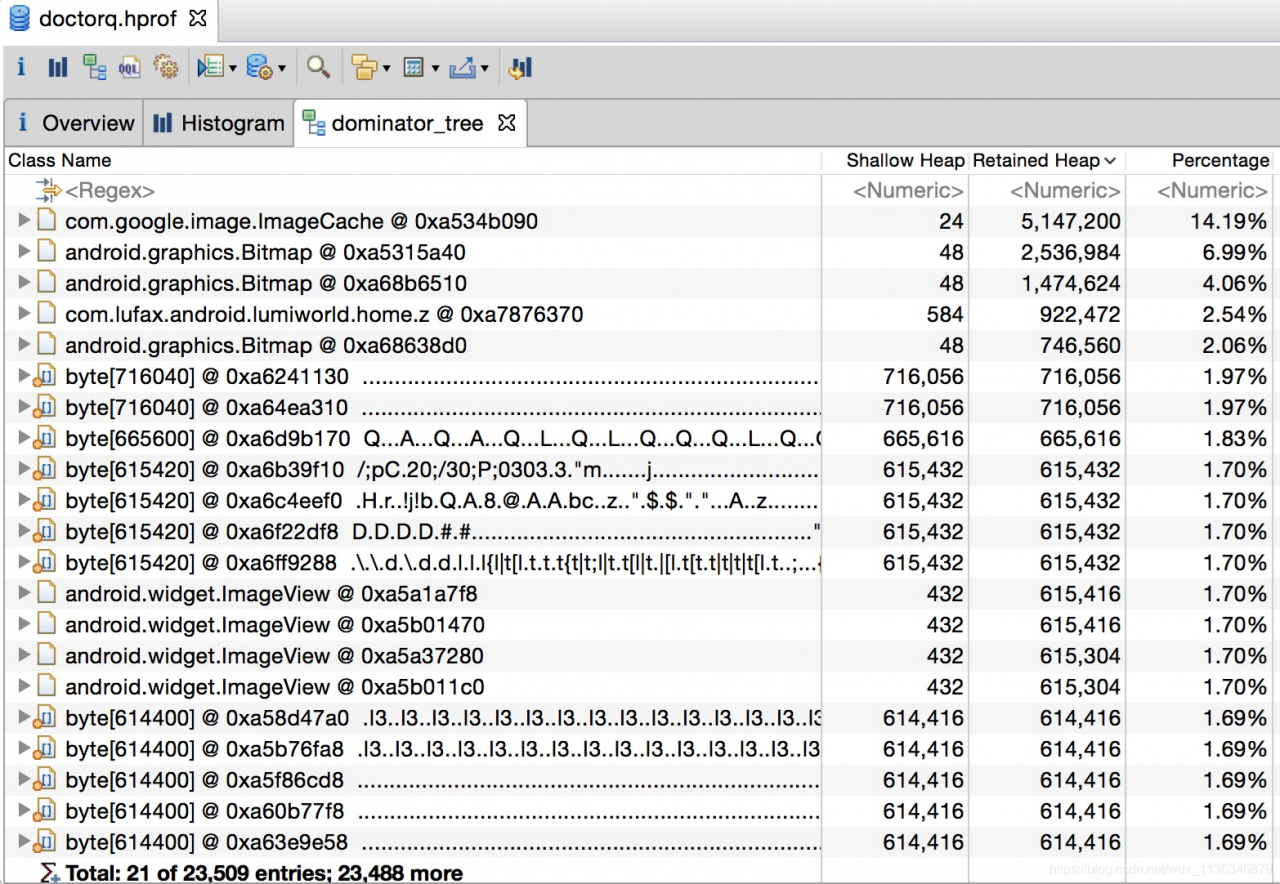The height and width of the screenshot is (884, 1280).
Task: Open the group results dropdown arrow
Action: click(x=386, y=68)
